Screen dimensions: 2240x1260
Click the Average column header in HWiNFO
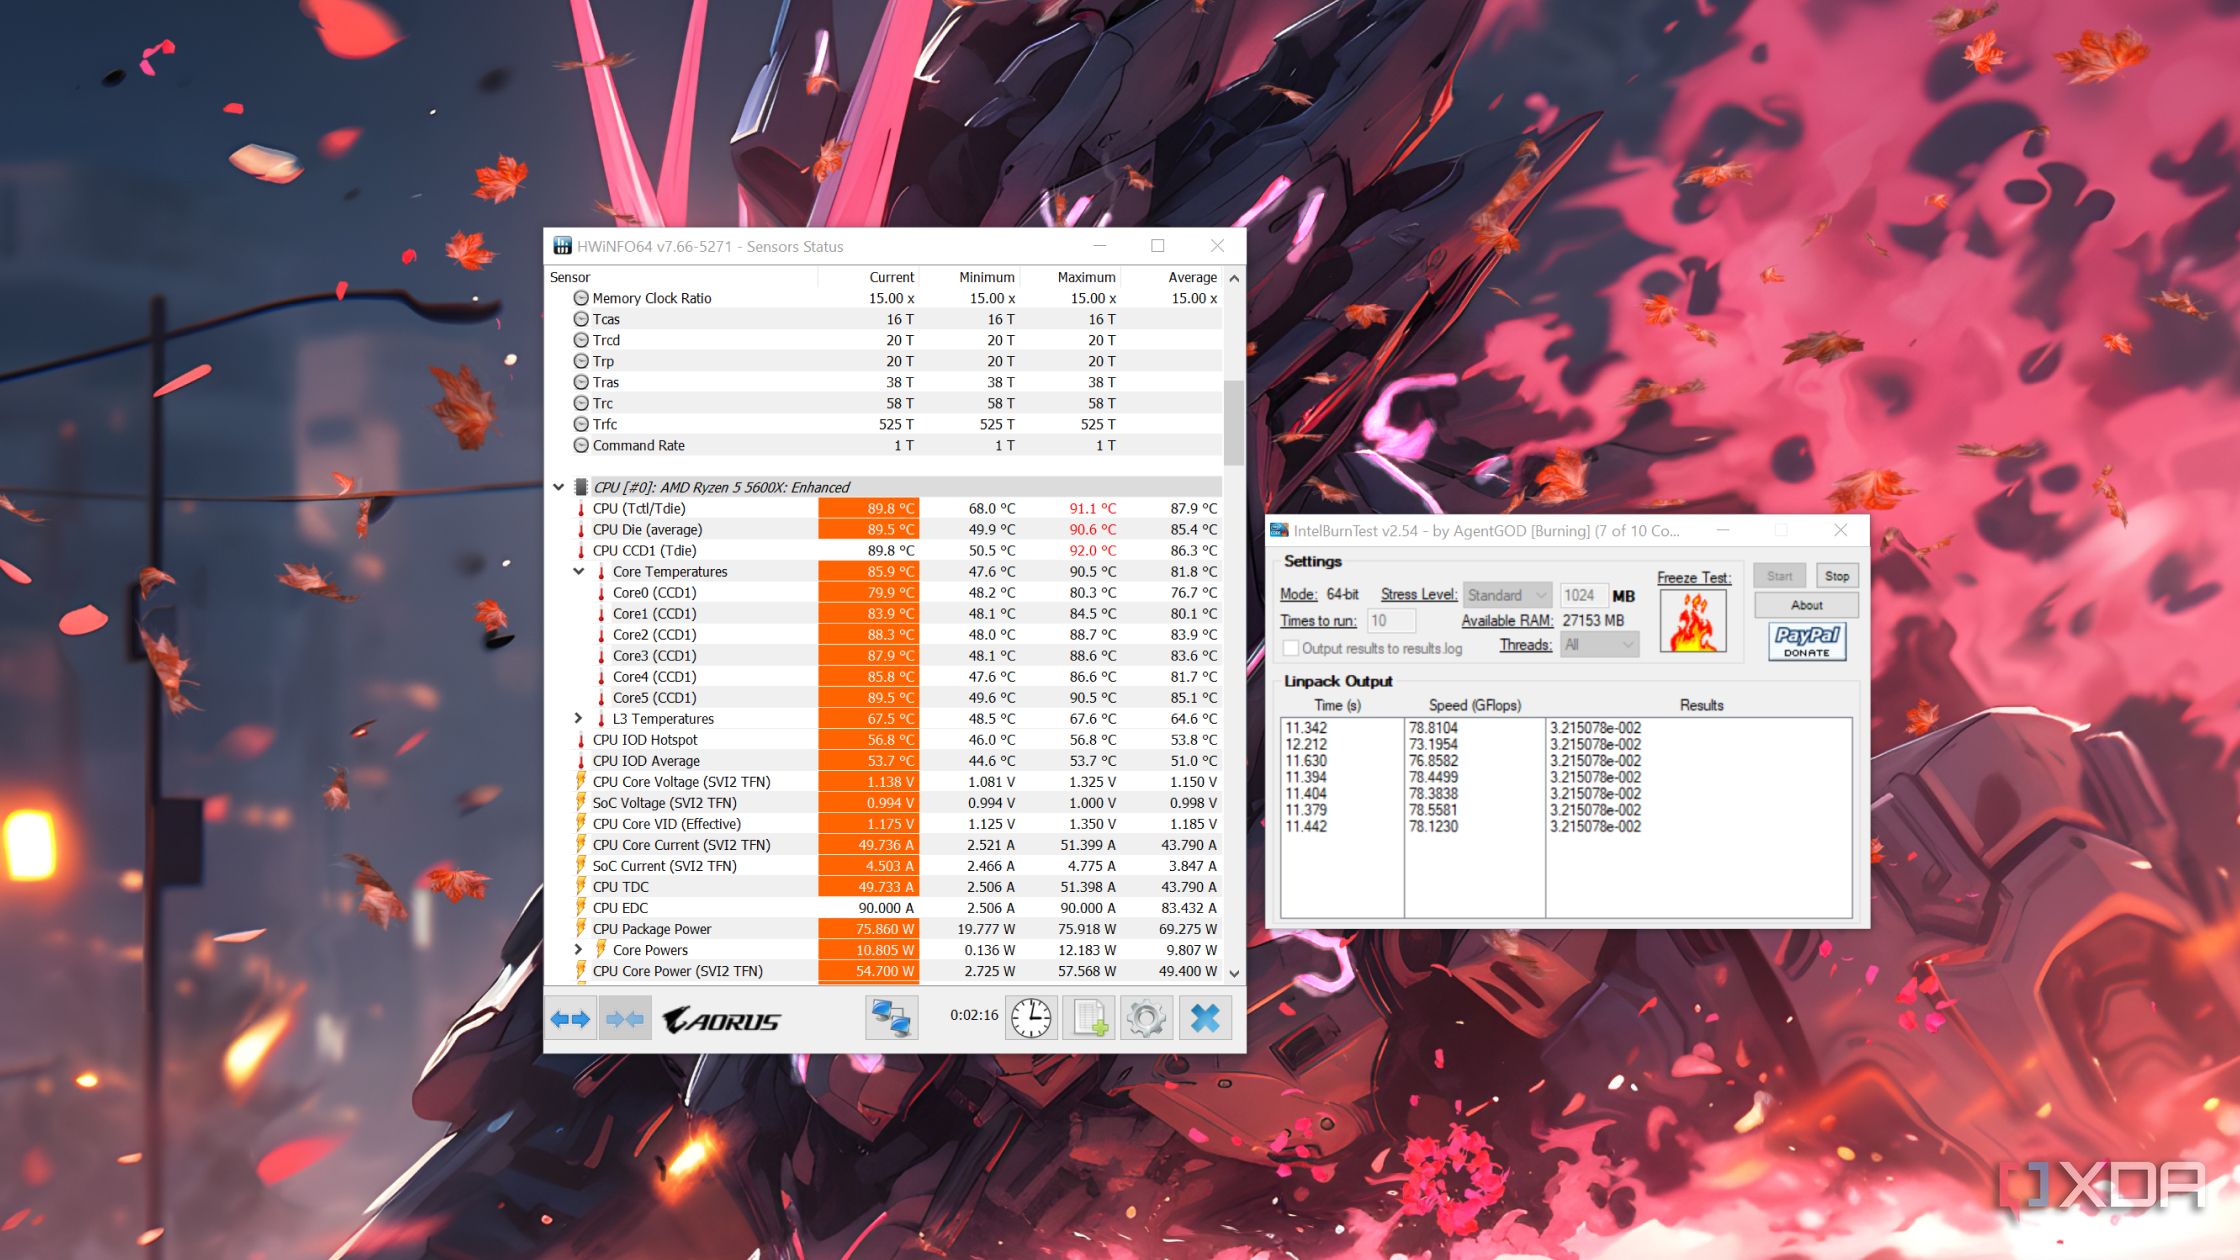tap(1192, 277)
